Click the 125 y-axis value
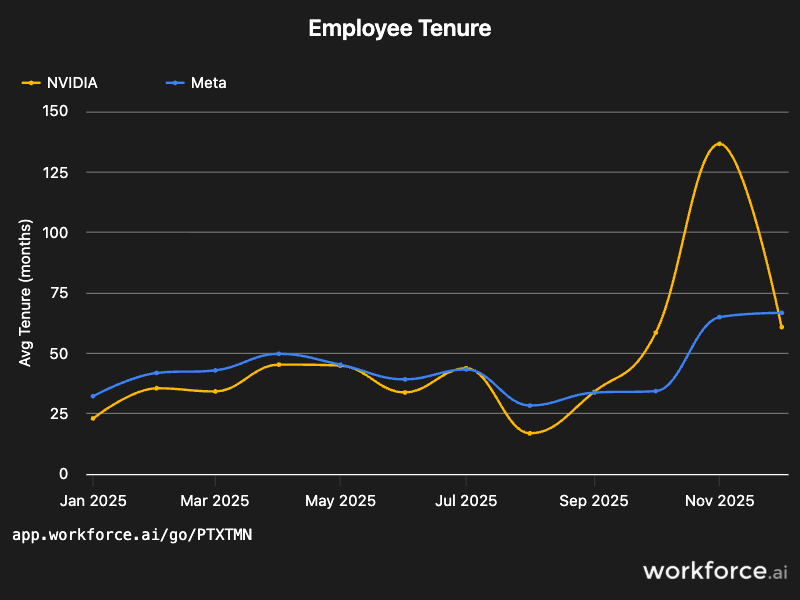This screenshot has height=600, width=800. click(x=55, y=172)
